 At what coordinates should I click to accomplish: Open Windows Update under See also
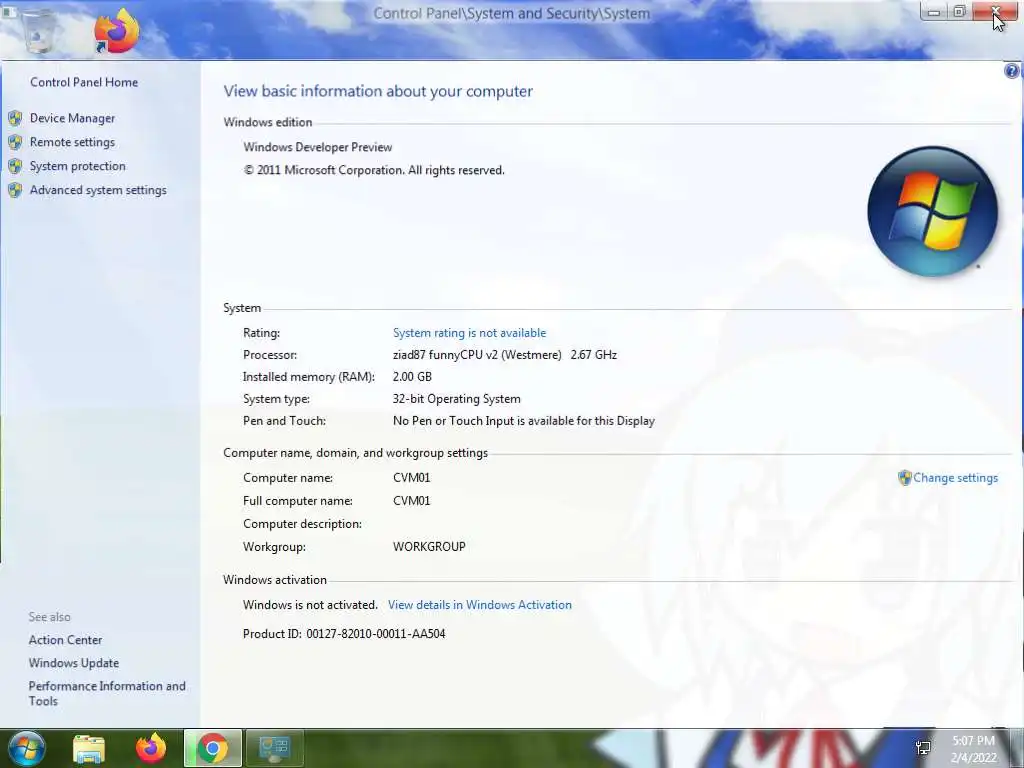coord(74,663)
